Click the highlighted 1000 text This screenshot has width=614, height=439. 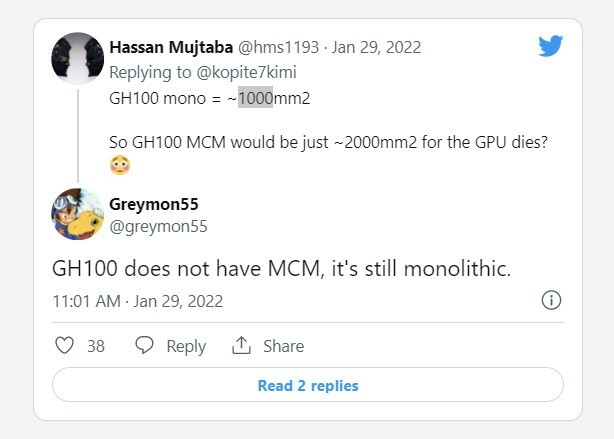pos(255,99)
